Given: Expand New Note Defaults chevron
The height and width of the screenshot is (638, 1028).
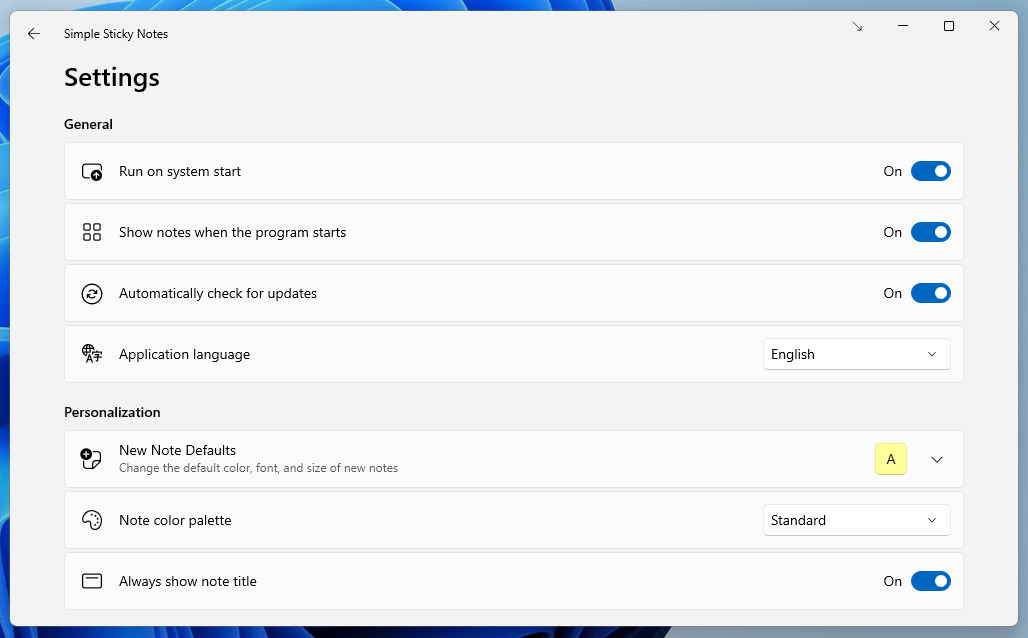Looking at the screenshot, I should pos(937,460).
